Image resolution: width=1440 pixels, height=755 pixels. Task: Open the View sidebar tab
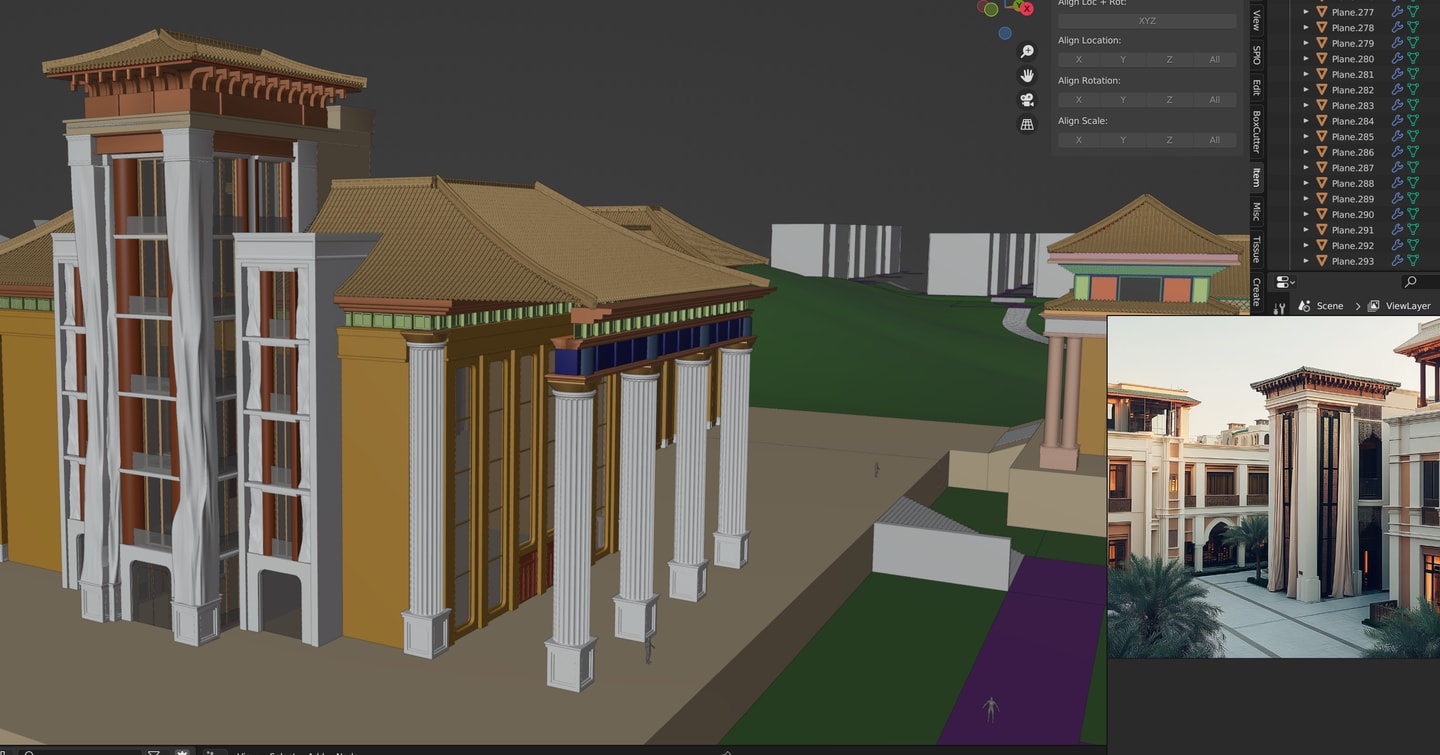pyautogui.click(x=1257, y=21)
